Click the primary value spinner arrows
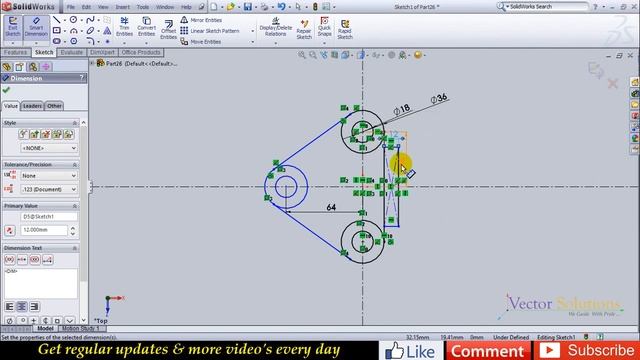 click(73, 231)
